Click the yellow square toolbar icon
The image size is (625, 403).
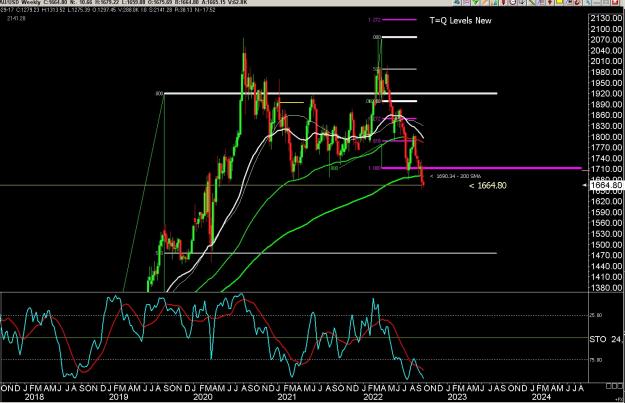[560, 2]
